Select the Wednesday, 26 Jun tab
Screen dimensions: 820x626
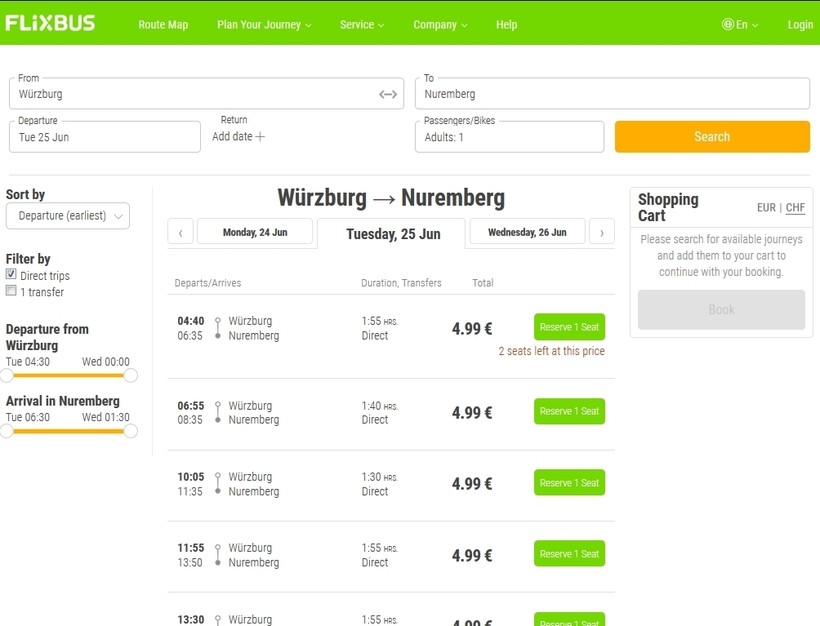tap(527, 232)
